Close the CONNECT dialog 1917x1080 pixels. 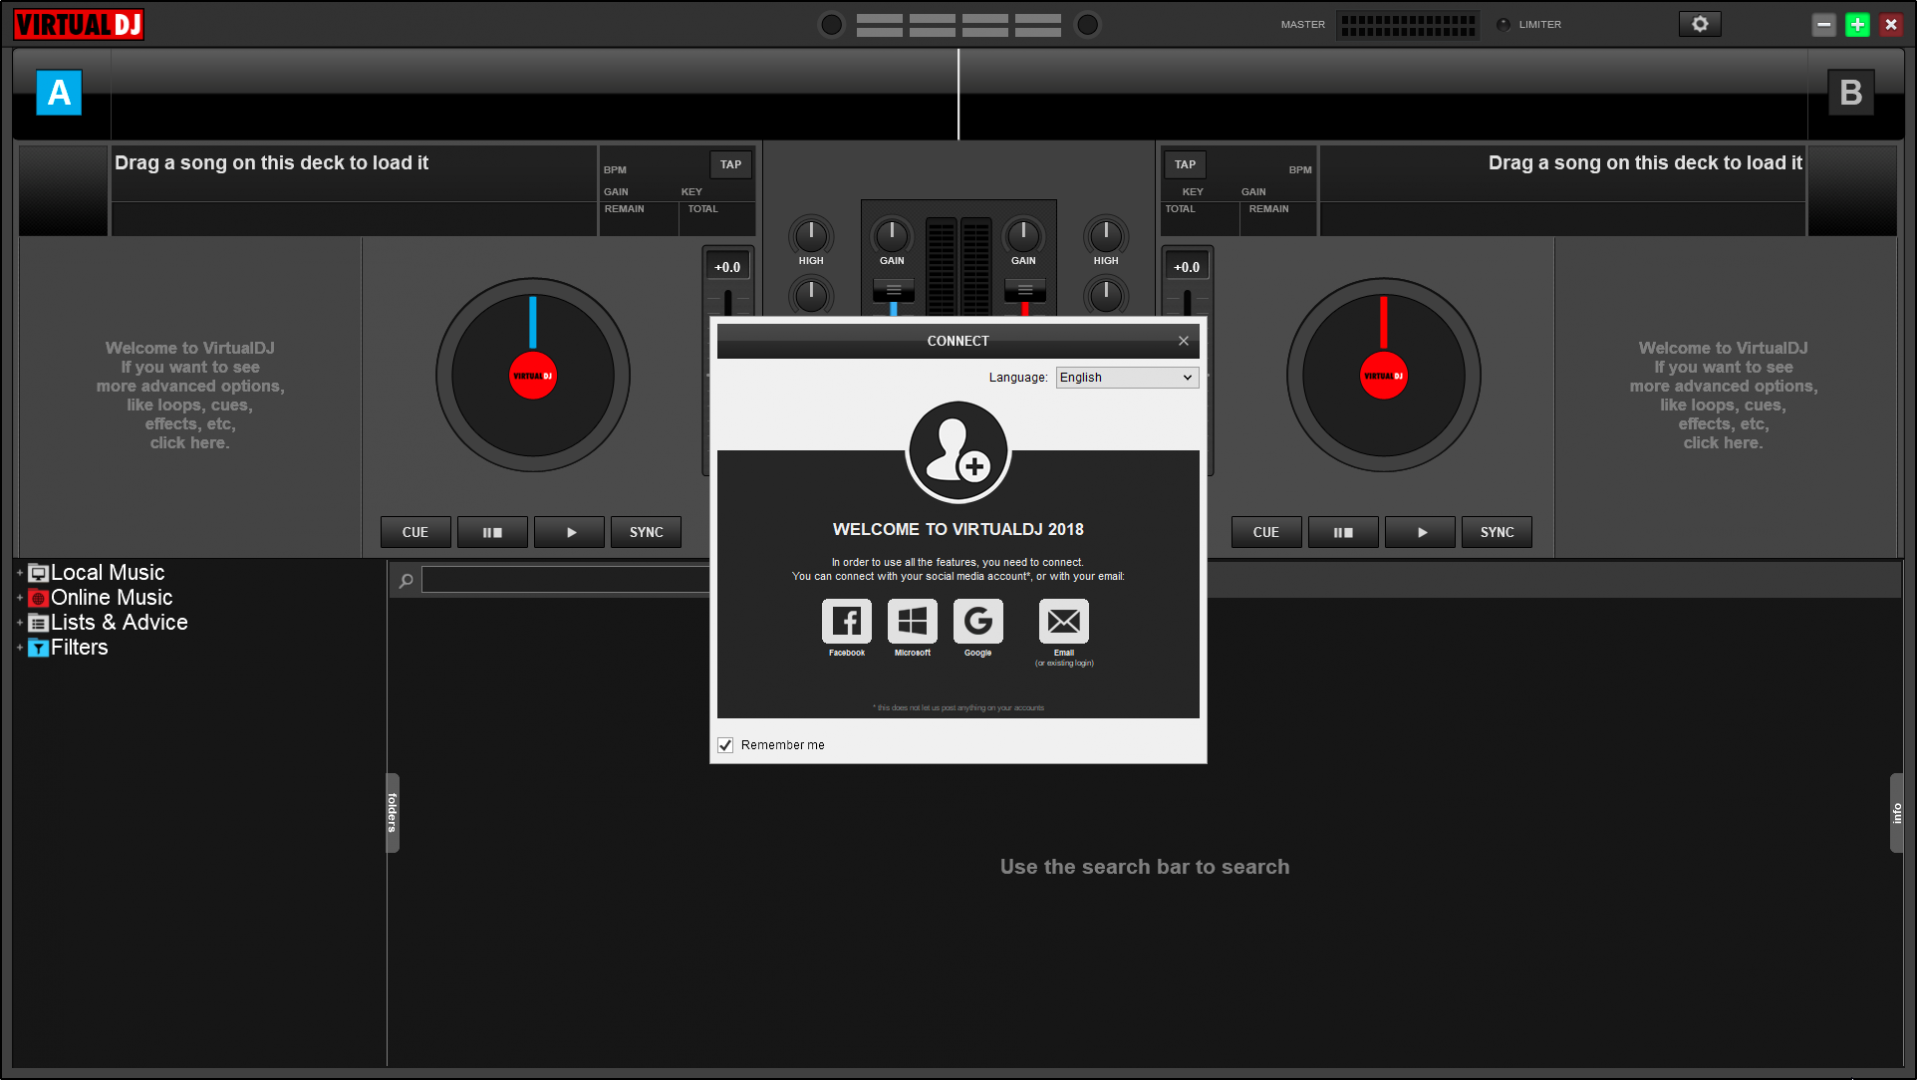coord(1183,341)
